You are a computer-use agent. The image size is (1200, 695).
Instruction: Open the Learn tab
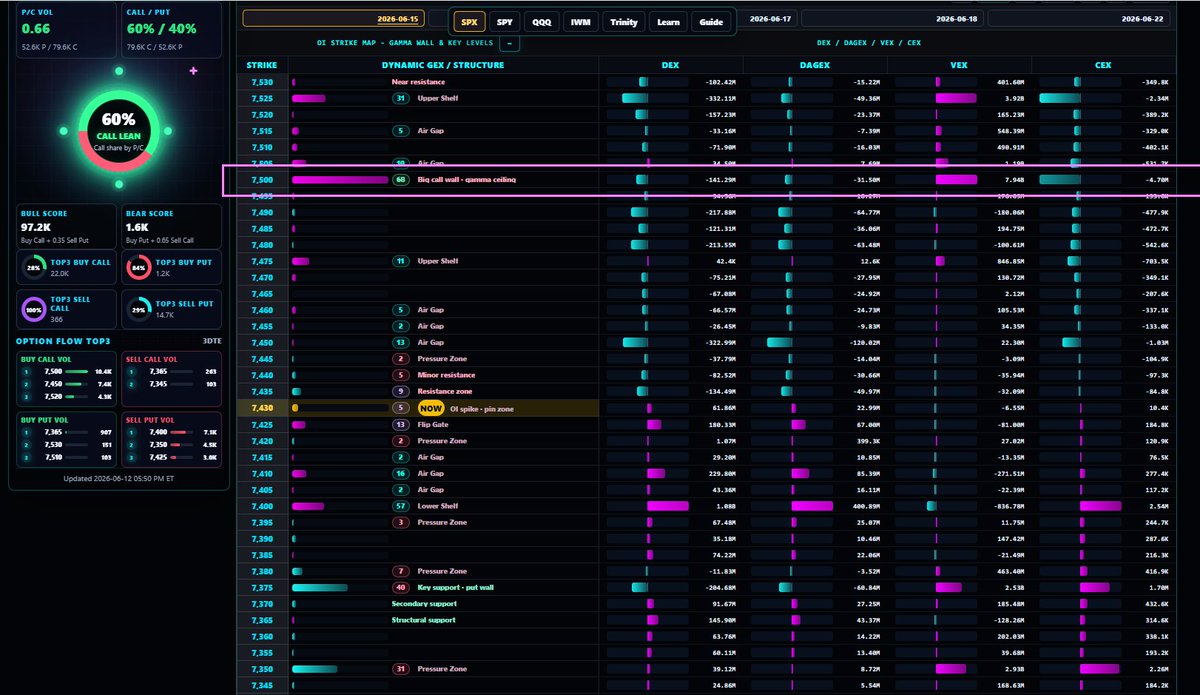pos(668,22)
